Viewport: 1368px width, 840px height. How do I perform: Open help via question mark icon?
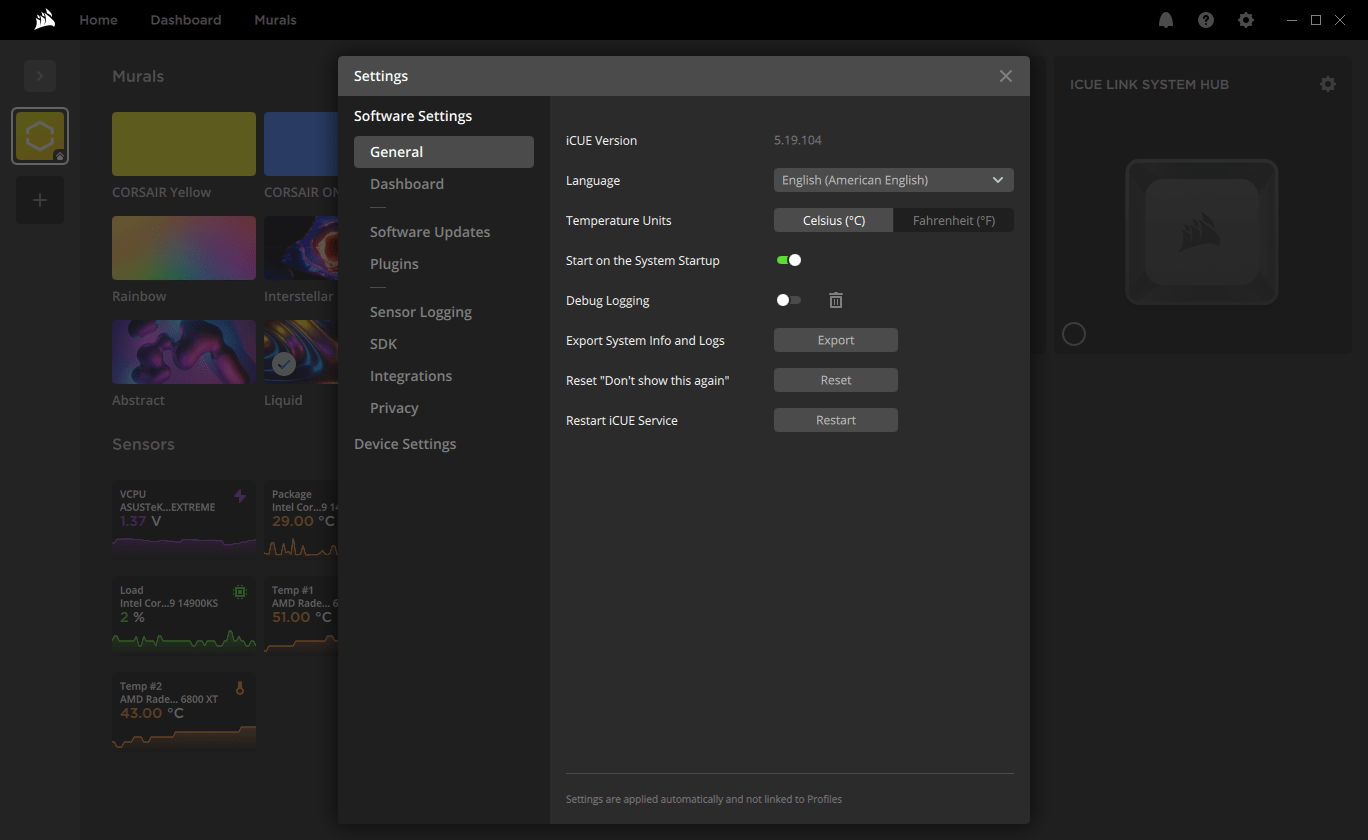point(1206,20)
